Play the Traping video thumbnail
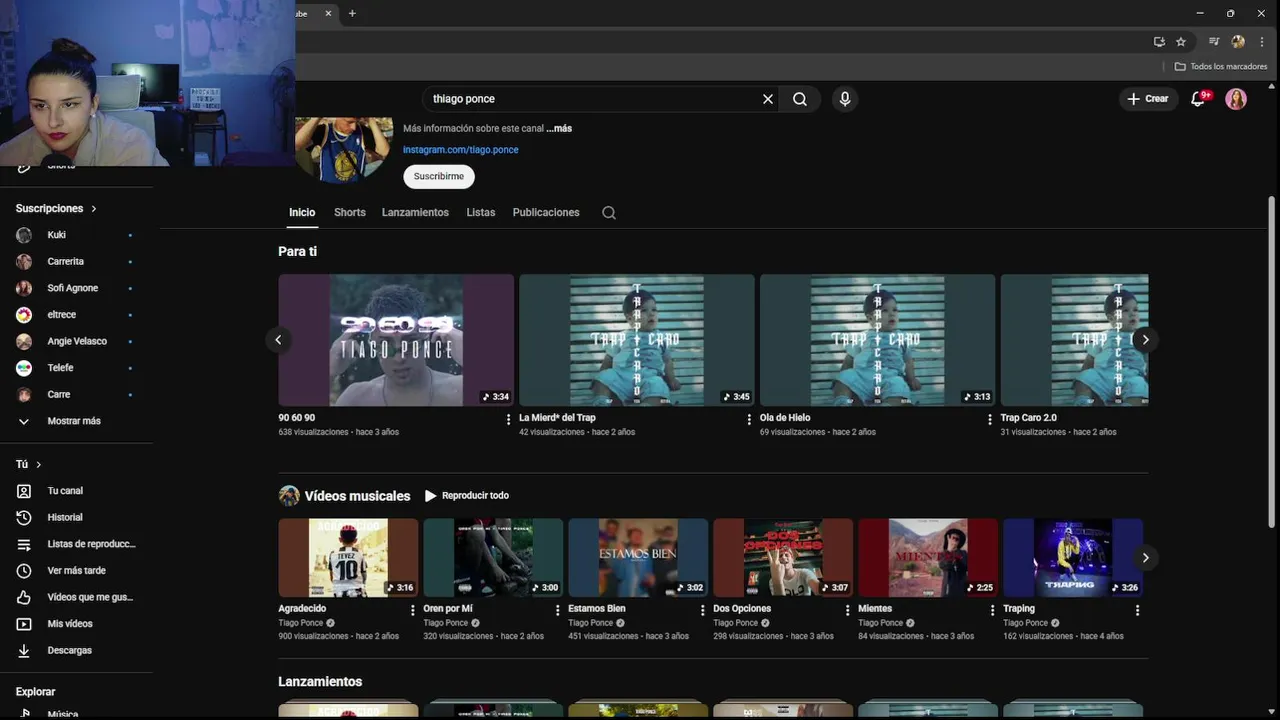 point(1073,557)
